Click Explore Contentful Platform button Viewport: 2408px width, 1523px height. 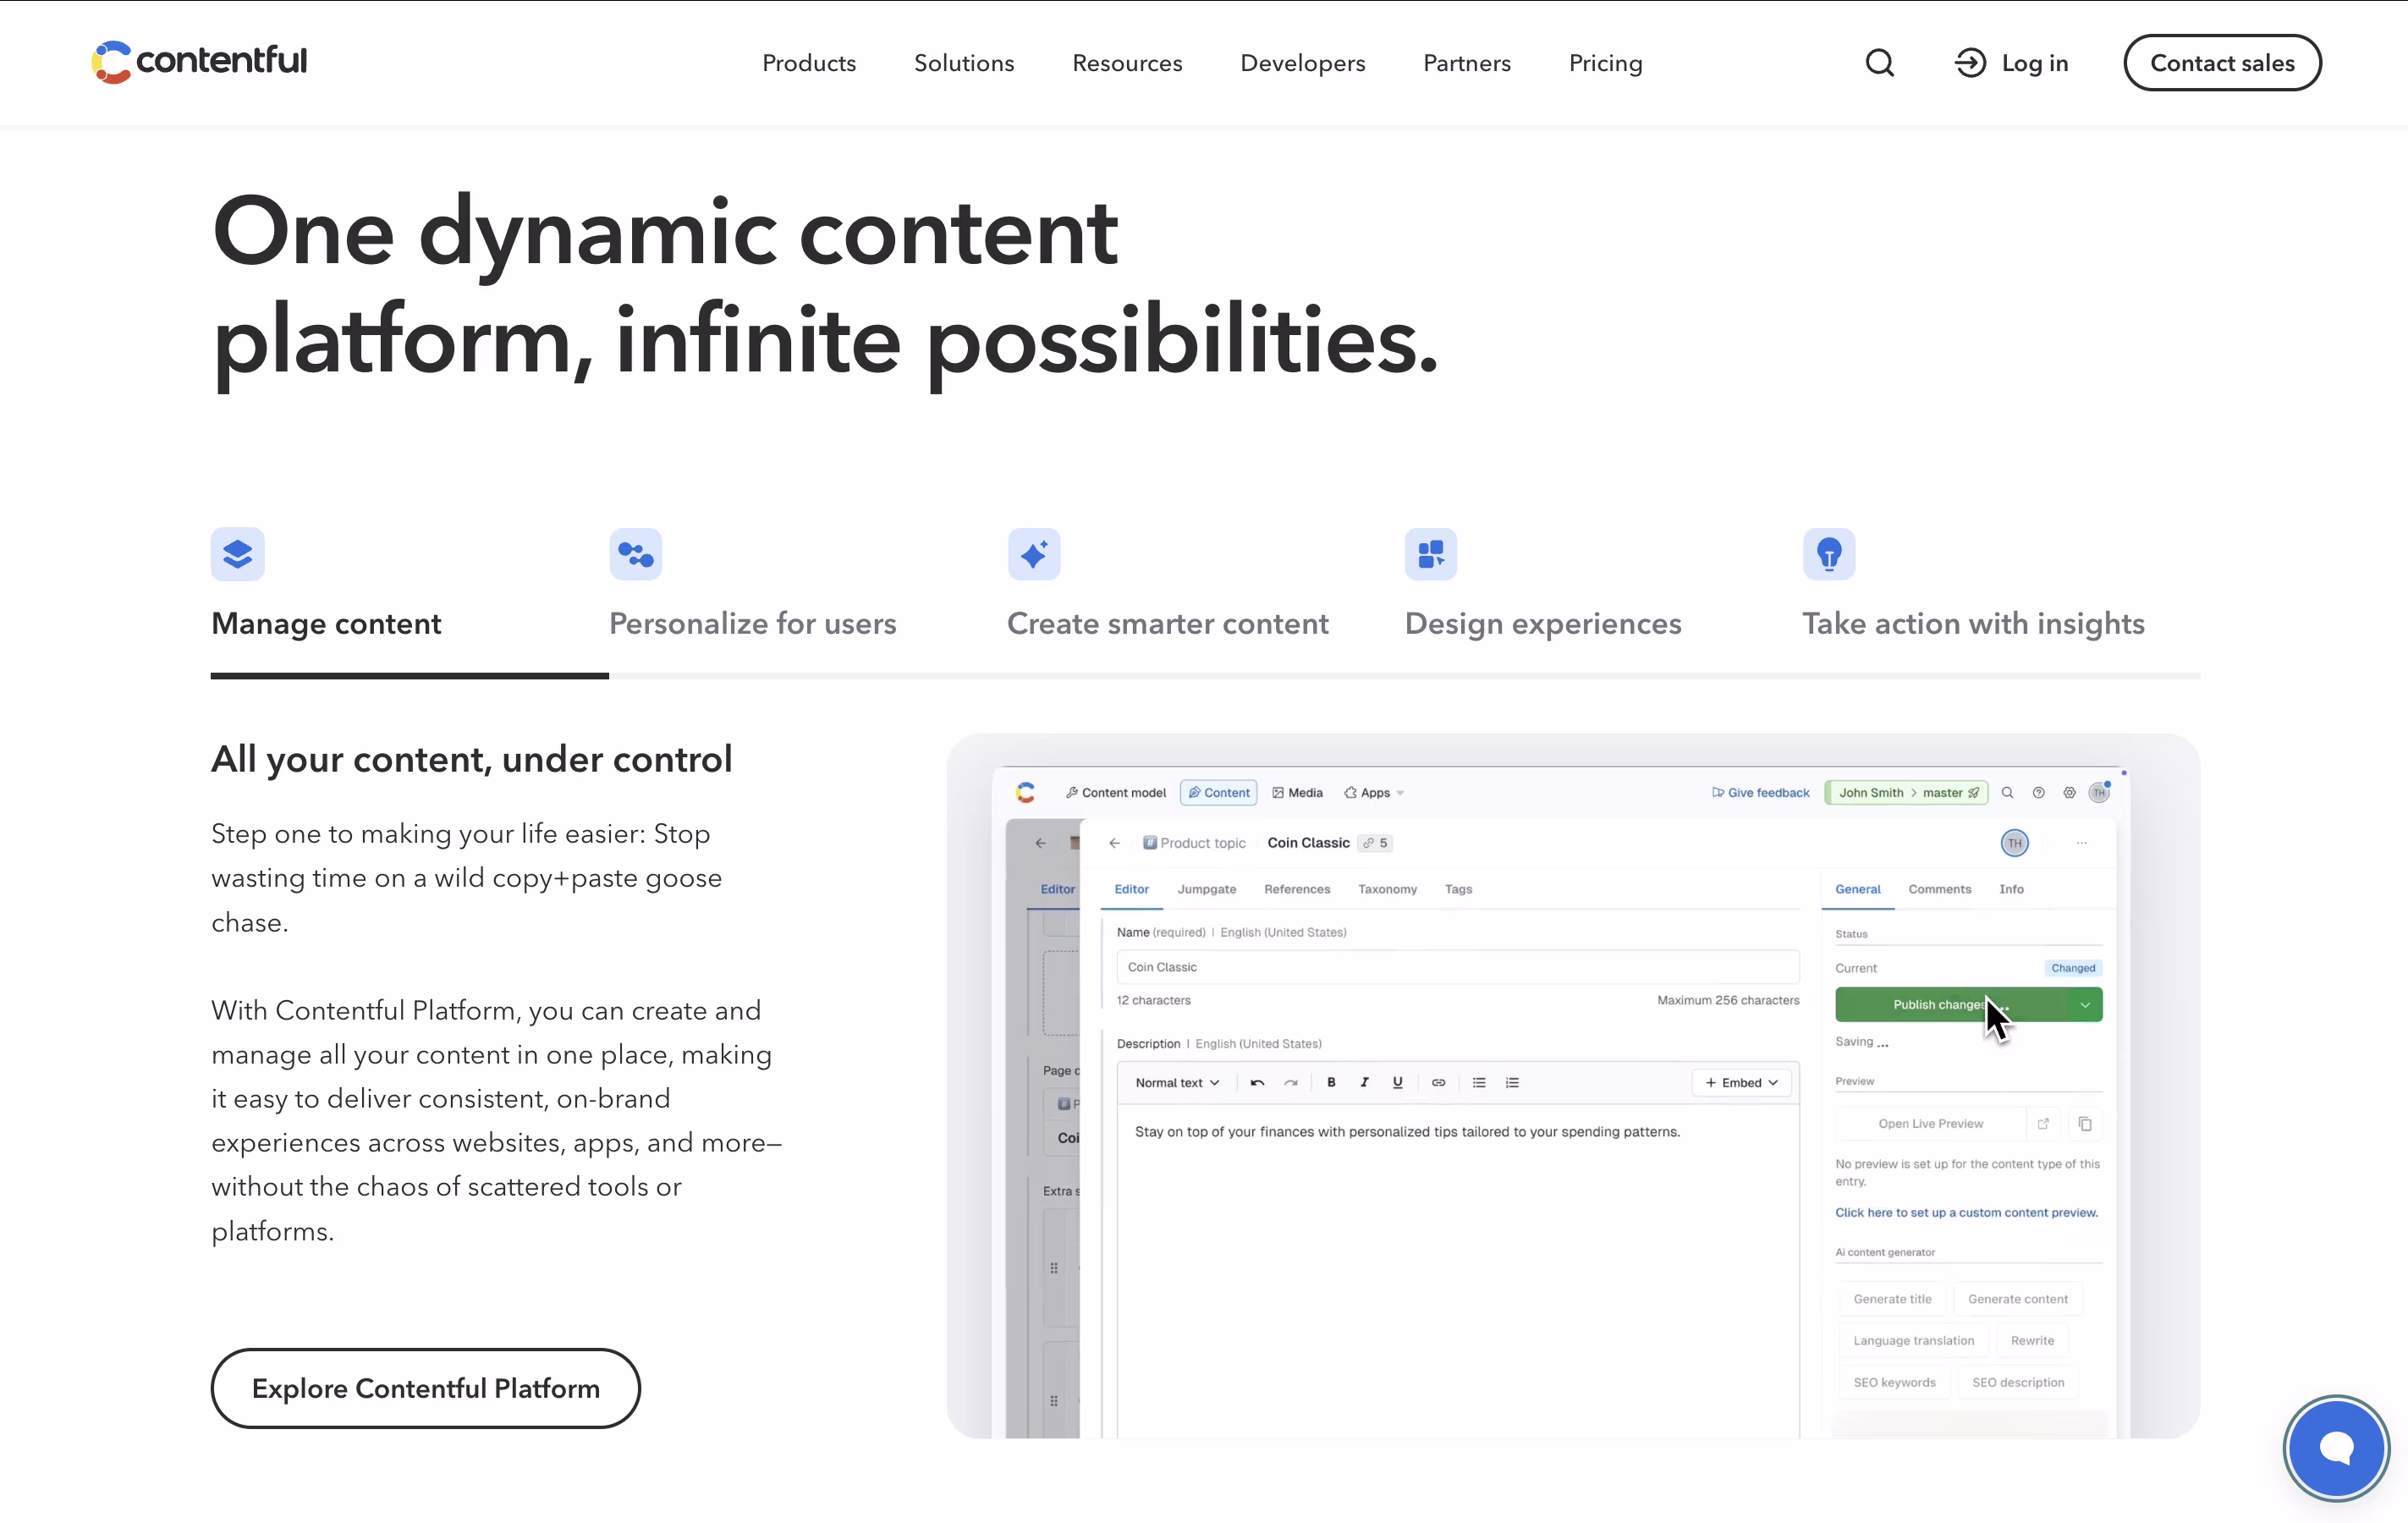point(425,1388)
